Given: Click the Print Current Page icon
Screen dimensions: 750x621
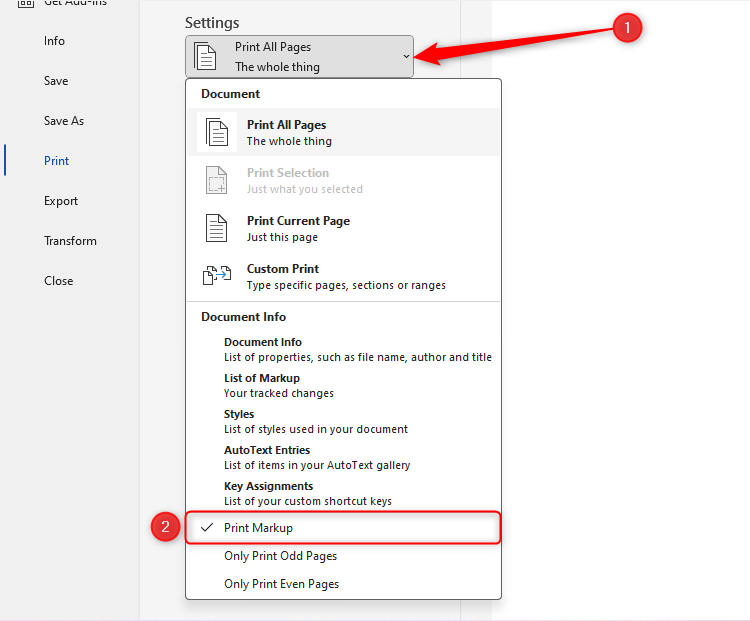Looking at the screenshot, I should tap(217, 228).
